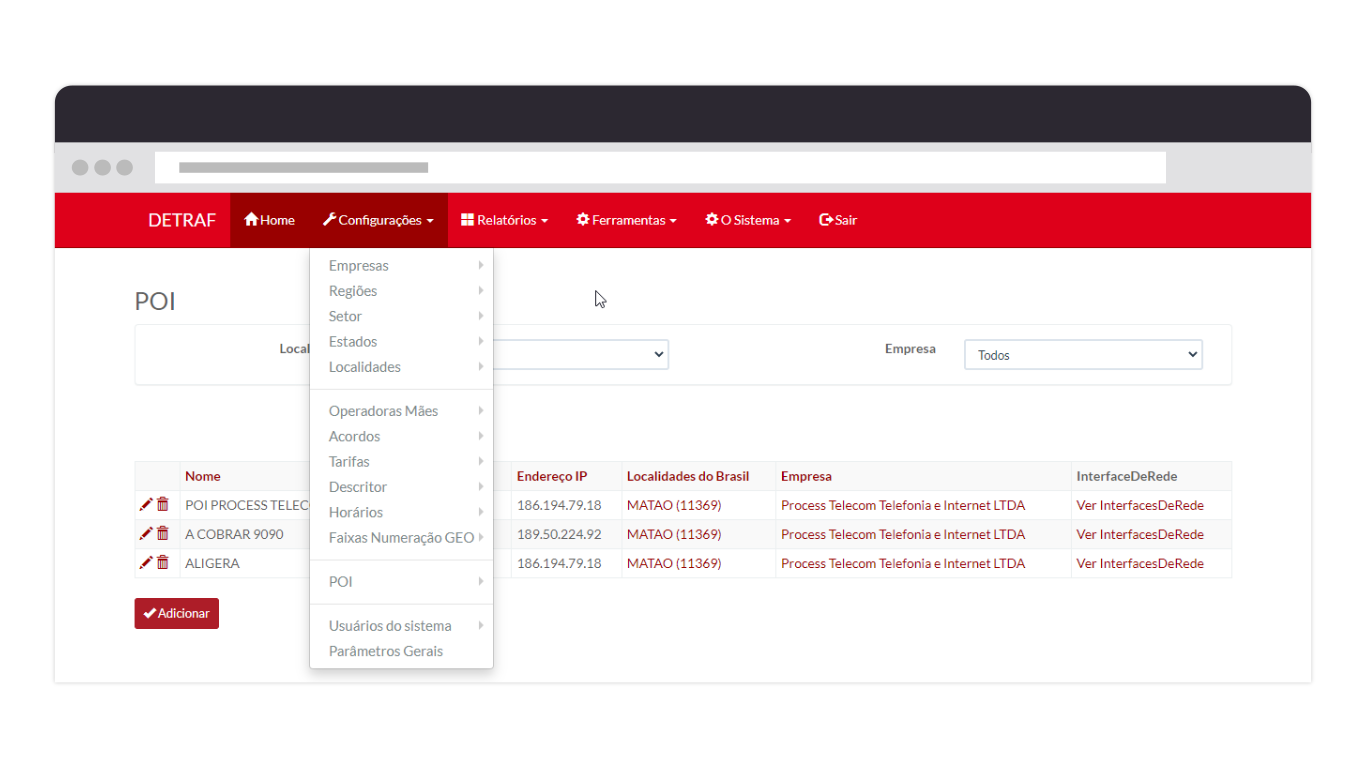Sort by the Endereço IP column header
The image size is (1366, 768).
[x=552, y=476]
